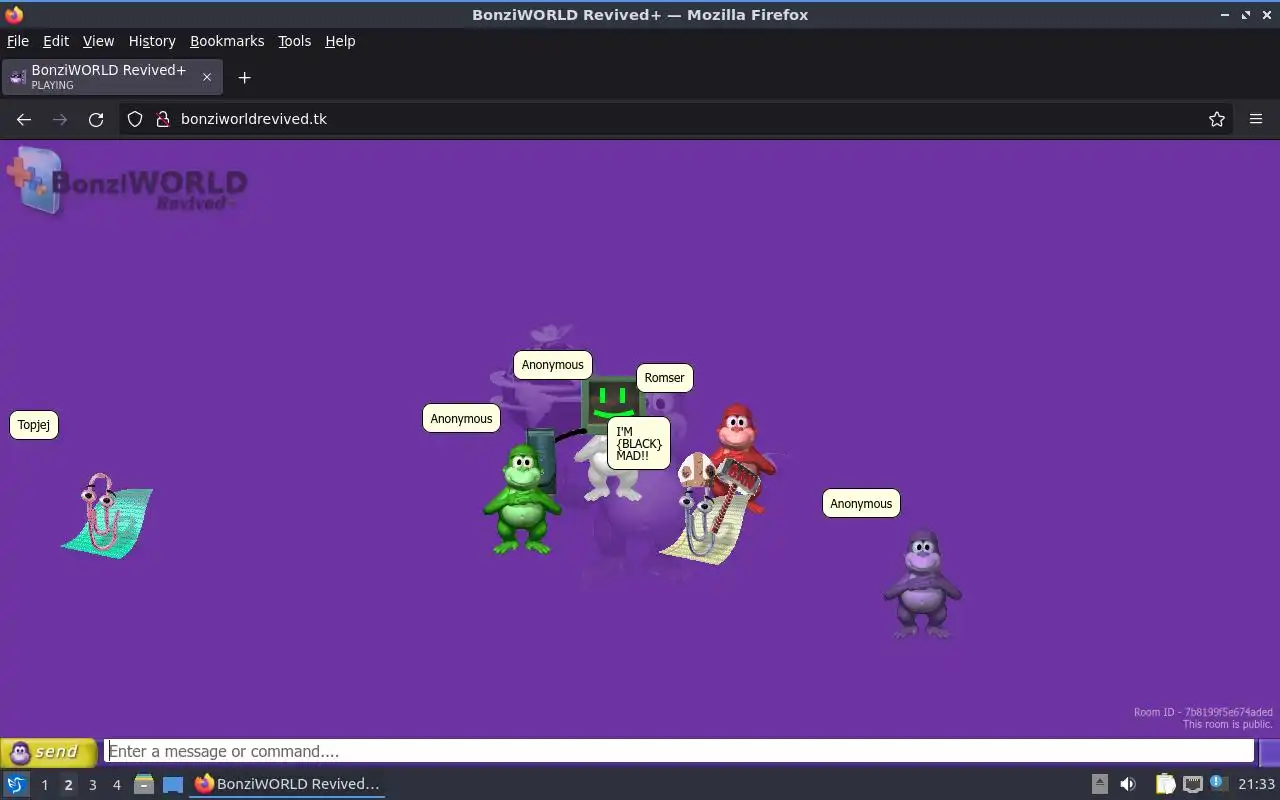The image size is (1280, 800).
Task: Select the BonziWORLD Revived+ browser tab
Action: click(112, 77)
